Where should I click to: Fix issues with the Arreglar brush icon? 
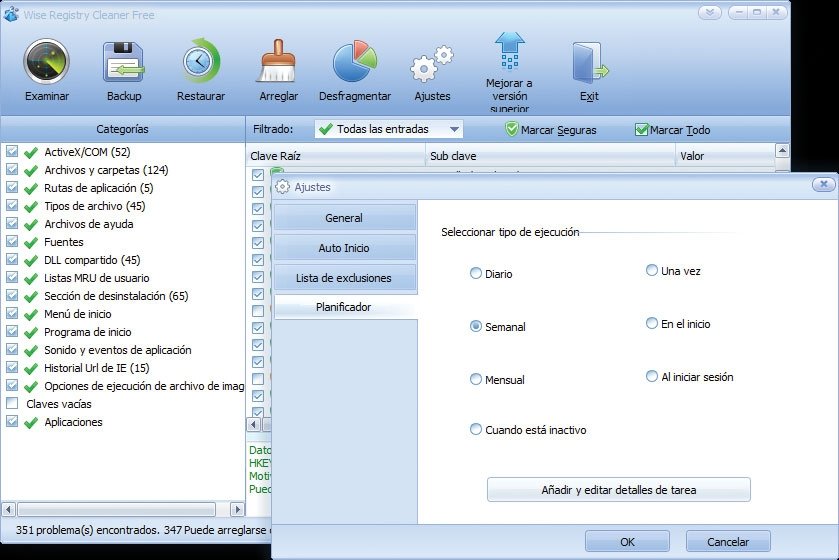pos(277,61)
